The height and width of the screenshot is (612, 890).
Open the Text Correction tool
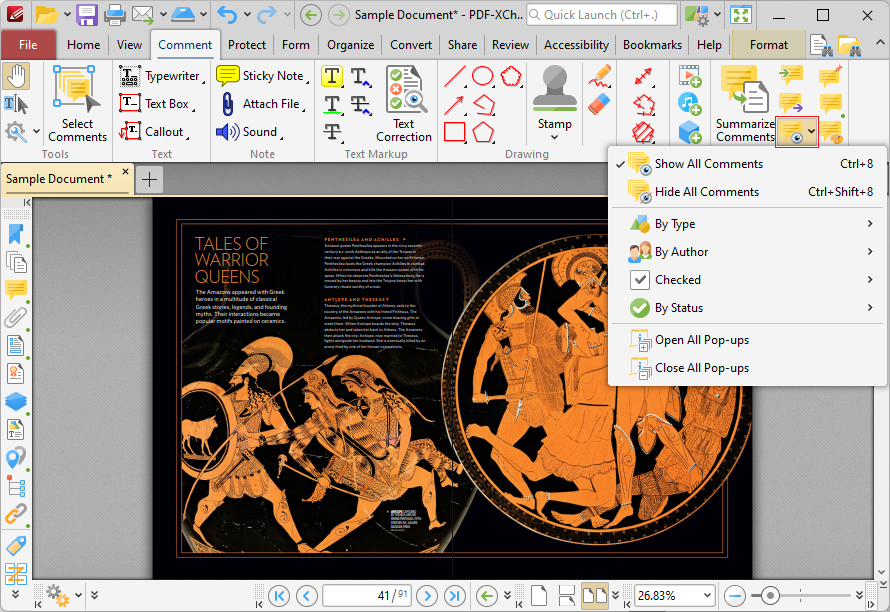(x=404, y=104)
